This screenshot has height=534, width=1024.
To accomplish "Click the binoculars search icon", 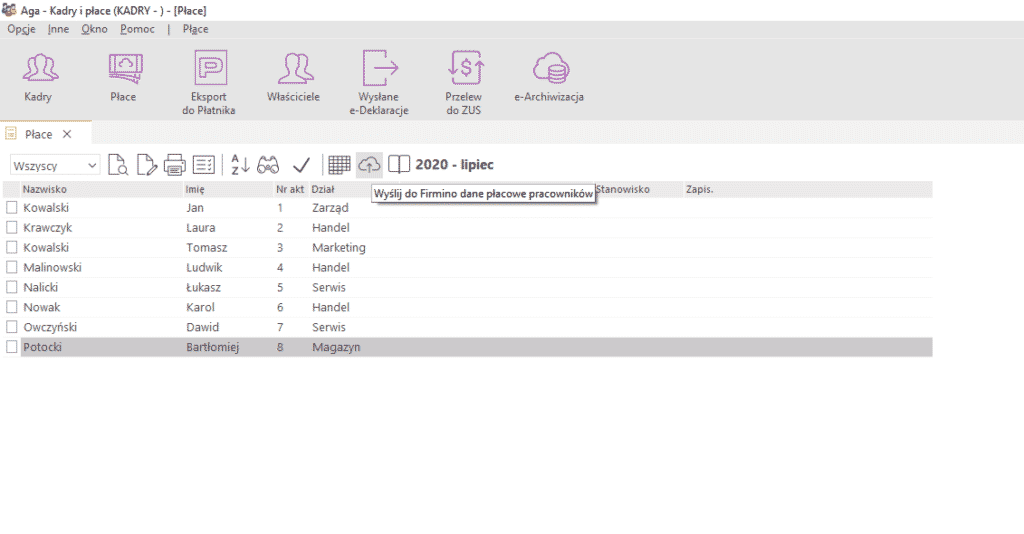I will click(x=268, y=165).
